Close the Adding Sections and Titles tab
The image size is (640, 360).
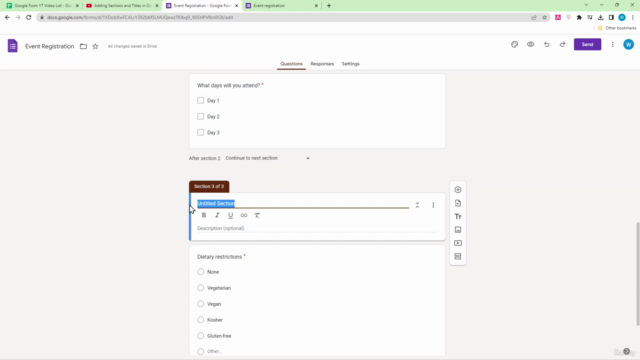click(x=157, y=6)
